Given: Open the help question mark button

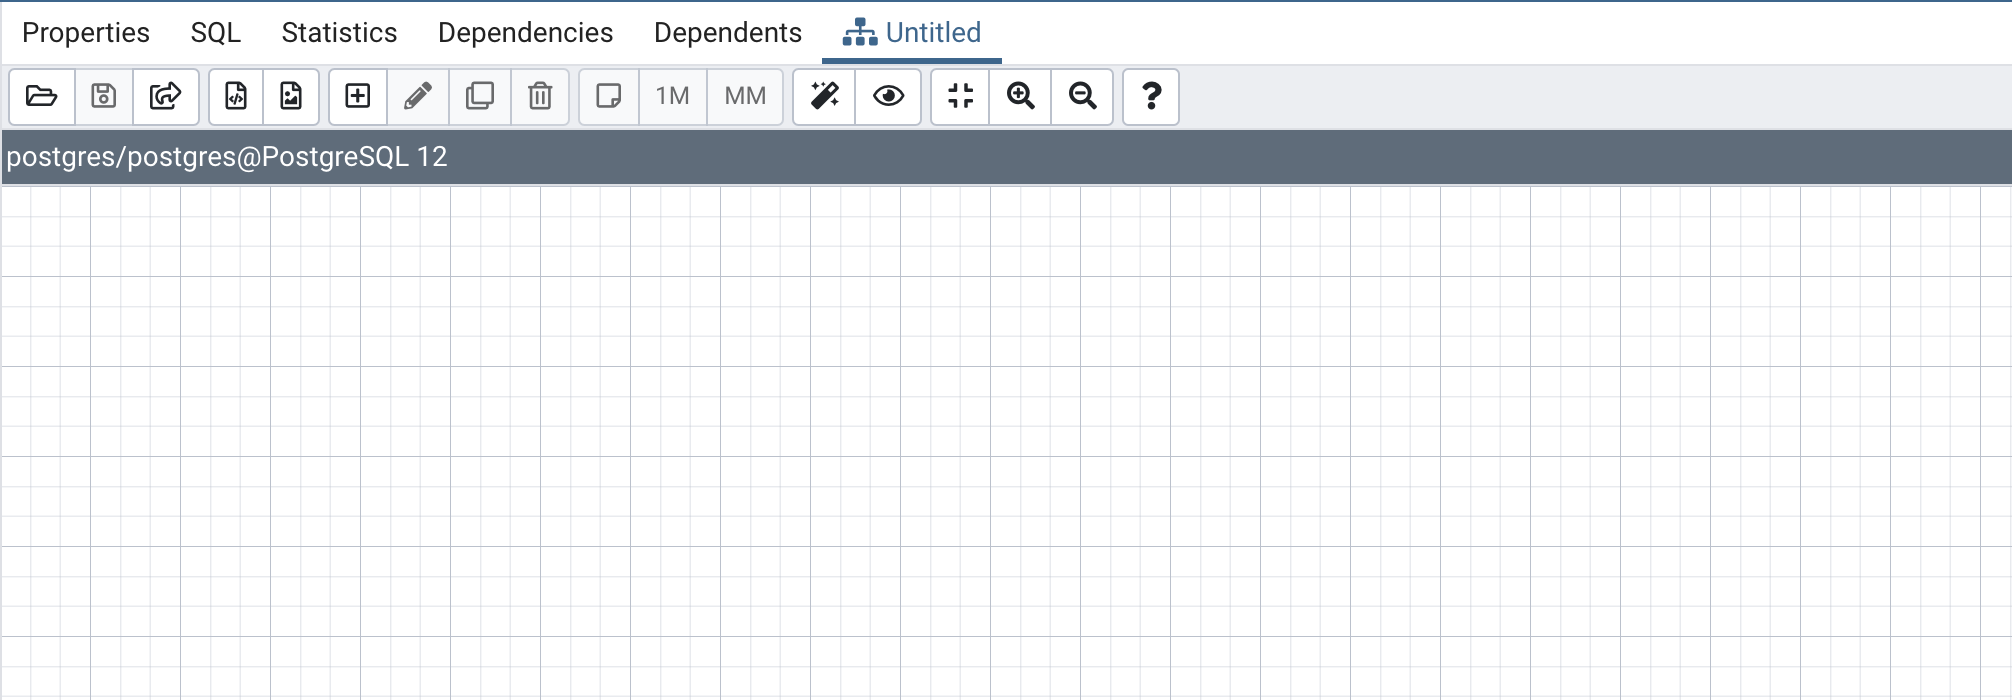Looking at the screenshot, I should [x=1151, y=96].
